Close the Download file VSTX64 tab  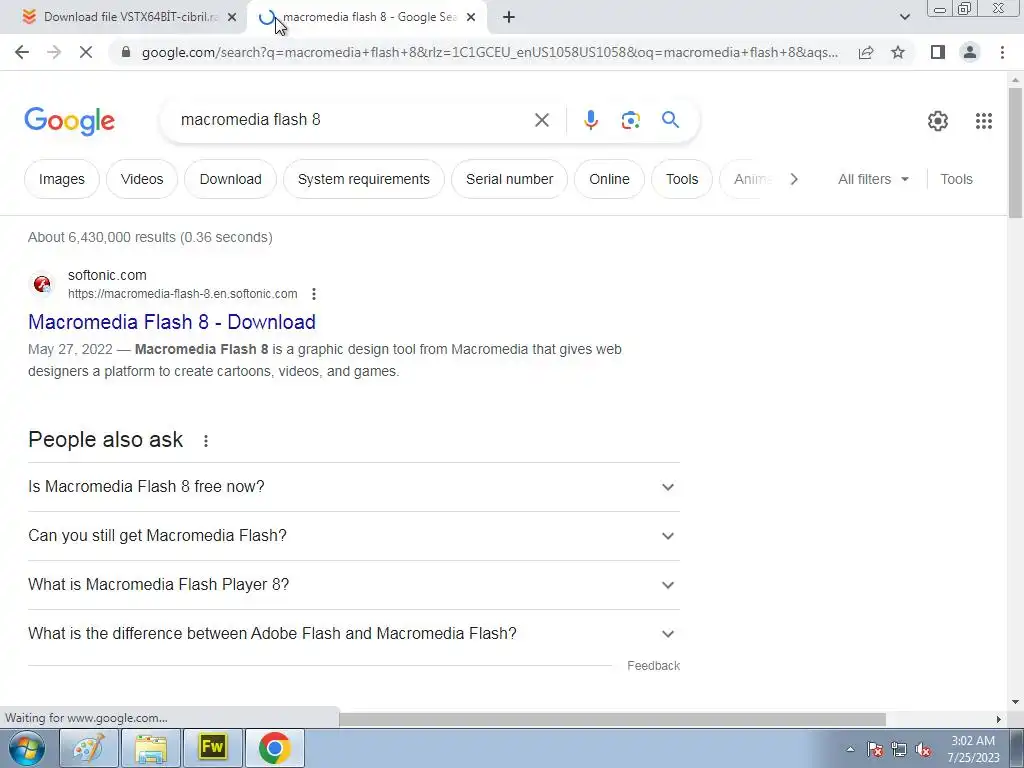pos(232,18)
